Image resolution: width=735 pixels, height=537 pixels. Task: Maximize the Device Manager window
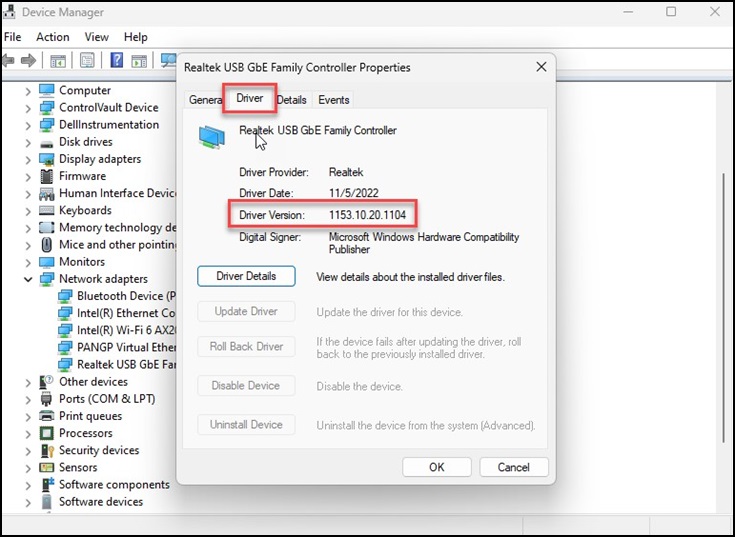(x=671, y=12)
